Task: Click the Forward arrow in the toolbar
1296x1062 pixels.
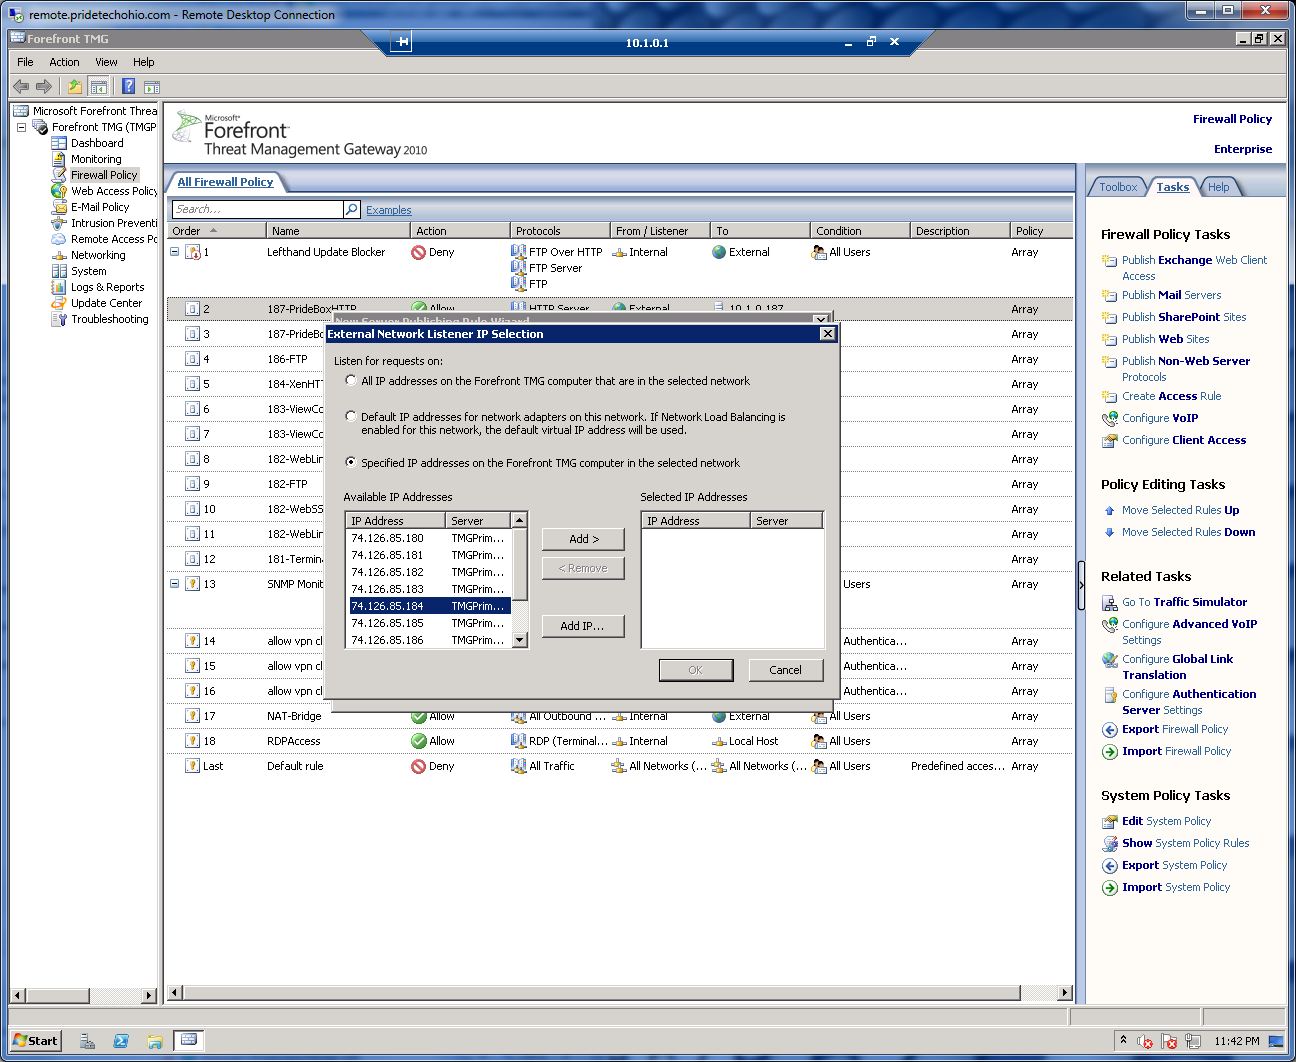Action: 43,87
